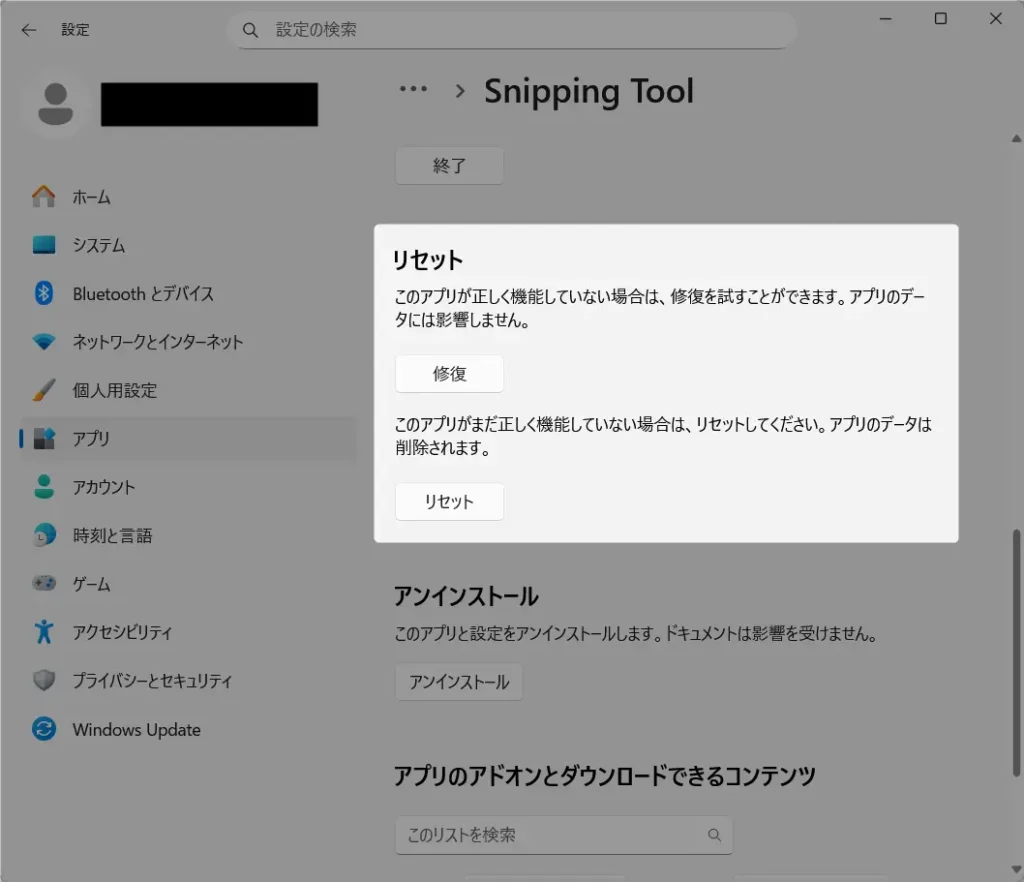Image resolution: width=1024 pixels, height=882 pixels.
Task: Select アプリ in sidebar
Action: click(188, 438)
